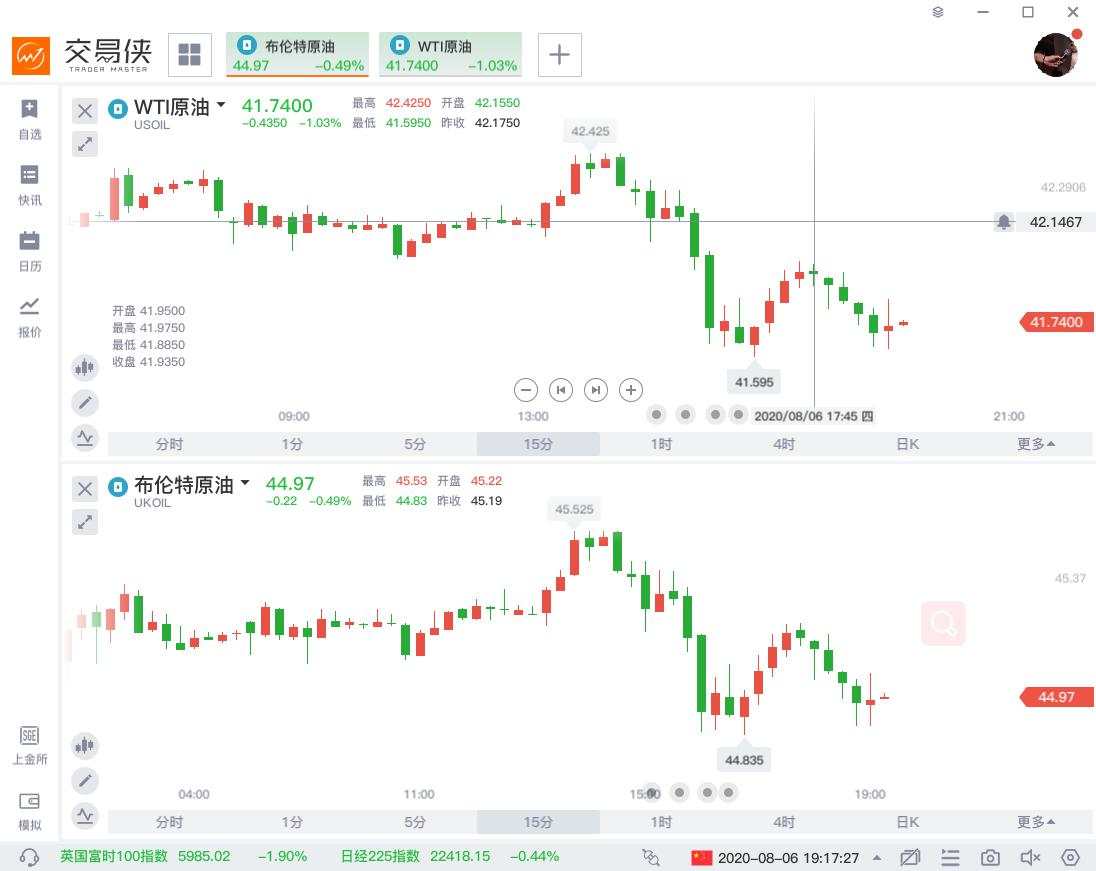The height and width of the screenshot is (871, 1096).
Task: Close the 布伦特原油 chart panel
Action: [x=85, y=488]
